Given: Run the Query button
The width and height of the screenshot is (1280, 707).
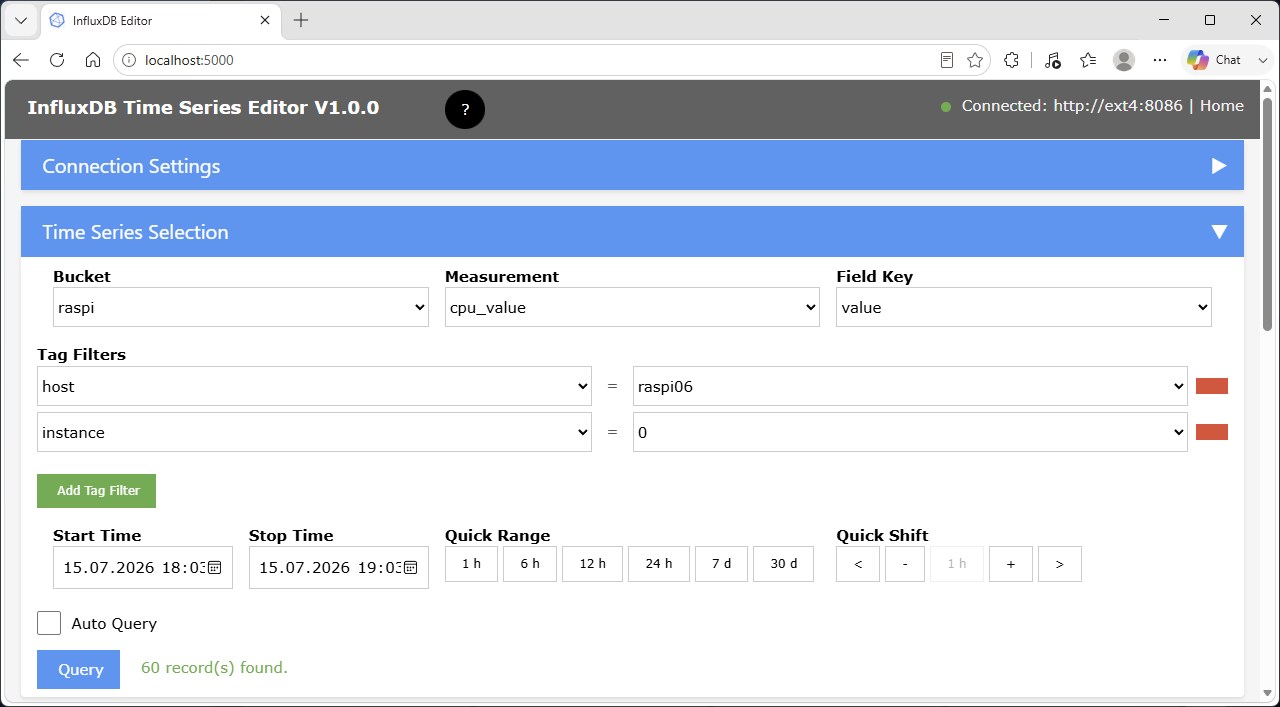Looking at the screenshot, I should point(78,670).
